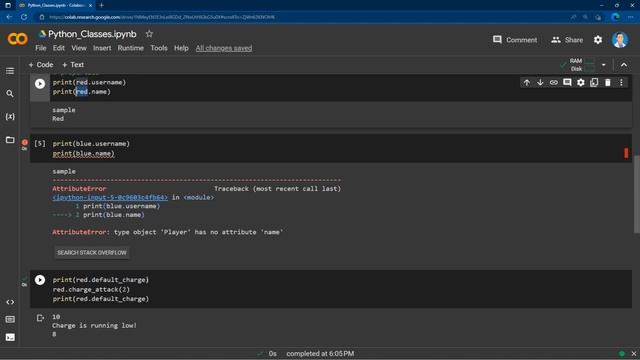Expand the RAM Disk connection dropdown
Screen dimensions: 640x360
click(x=603, y=65)
